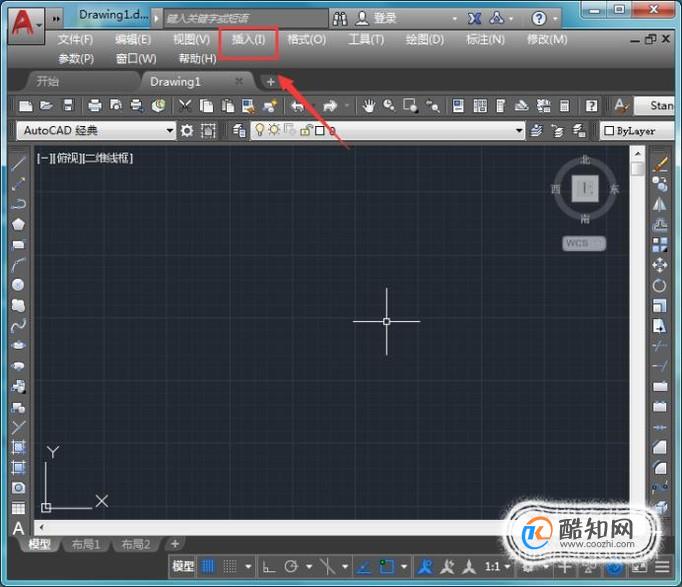This screenshot has height=587, width=682.
Task: Click the Open file folder icon
Action: (46, 106)
